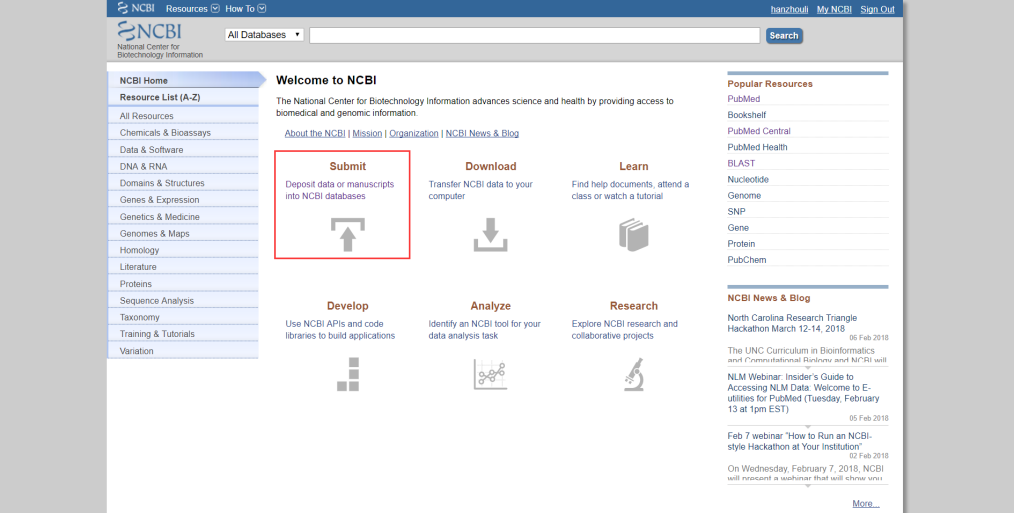Click the Research microscope icon
Viewport: 1014px width, 513px height.
(x=633, y=374)
